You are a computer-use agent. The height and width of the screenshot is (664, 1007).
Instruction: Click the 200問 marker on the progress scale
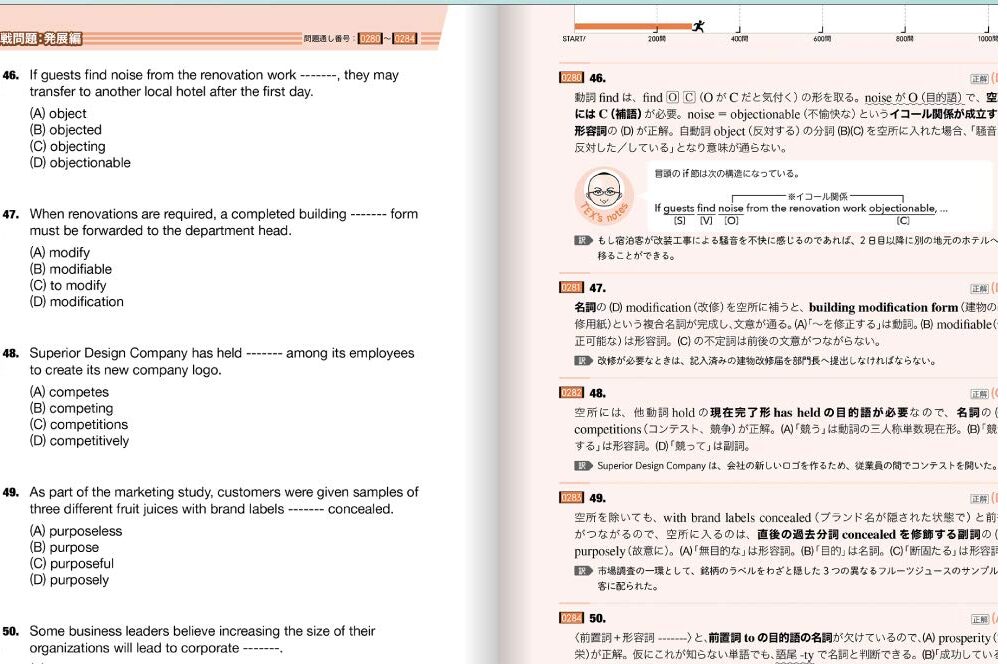[x=656, y=39]
